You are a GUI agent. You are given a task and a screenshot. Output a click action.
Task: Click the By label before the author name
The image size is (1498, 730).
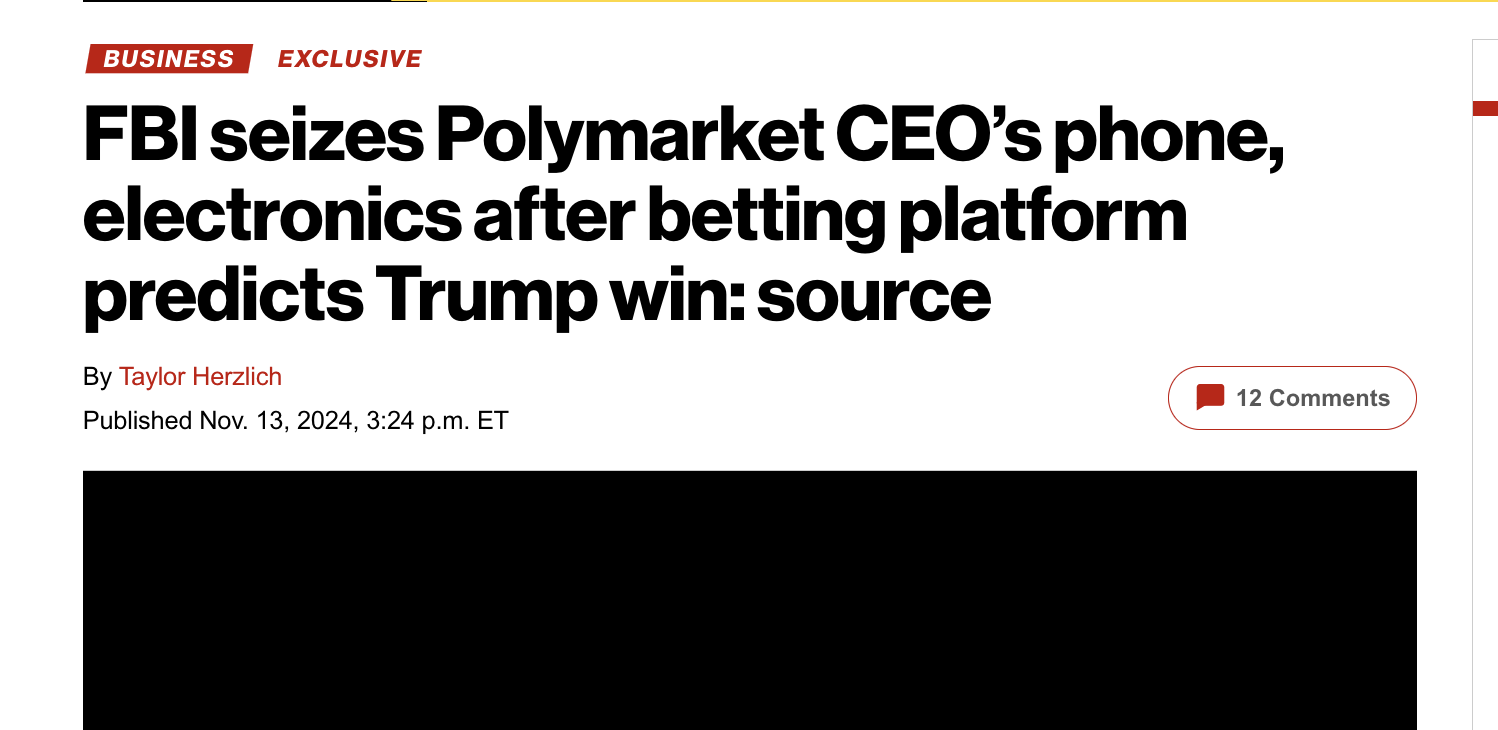(x=97, y=377)
